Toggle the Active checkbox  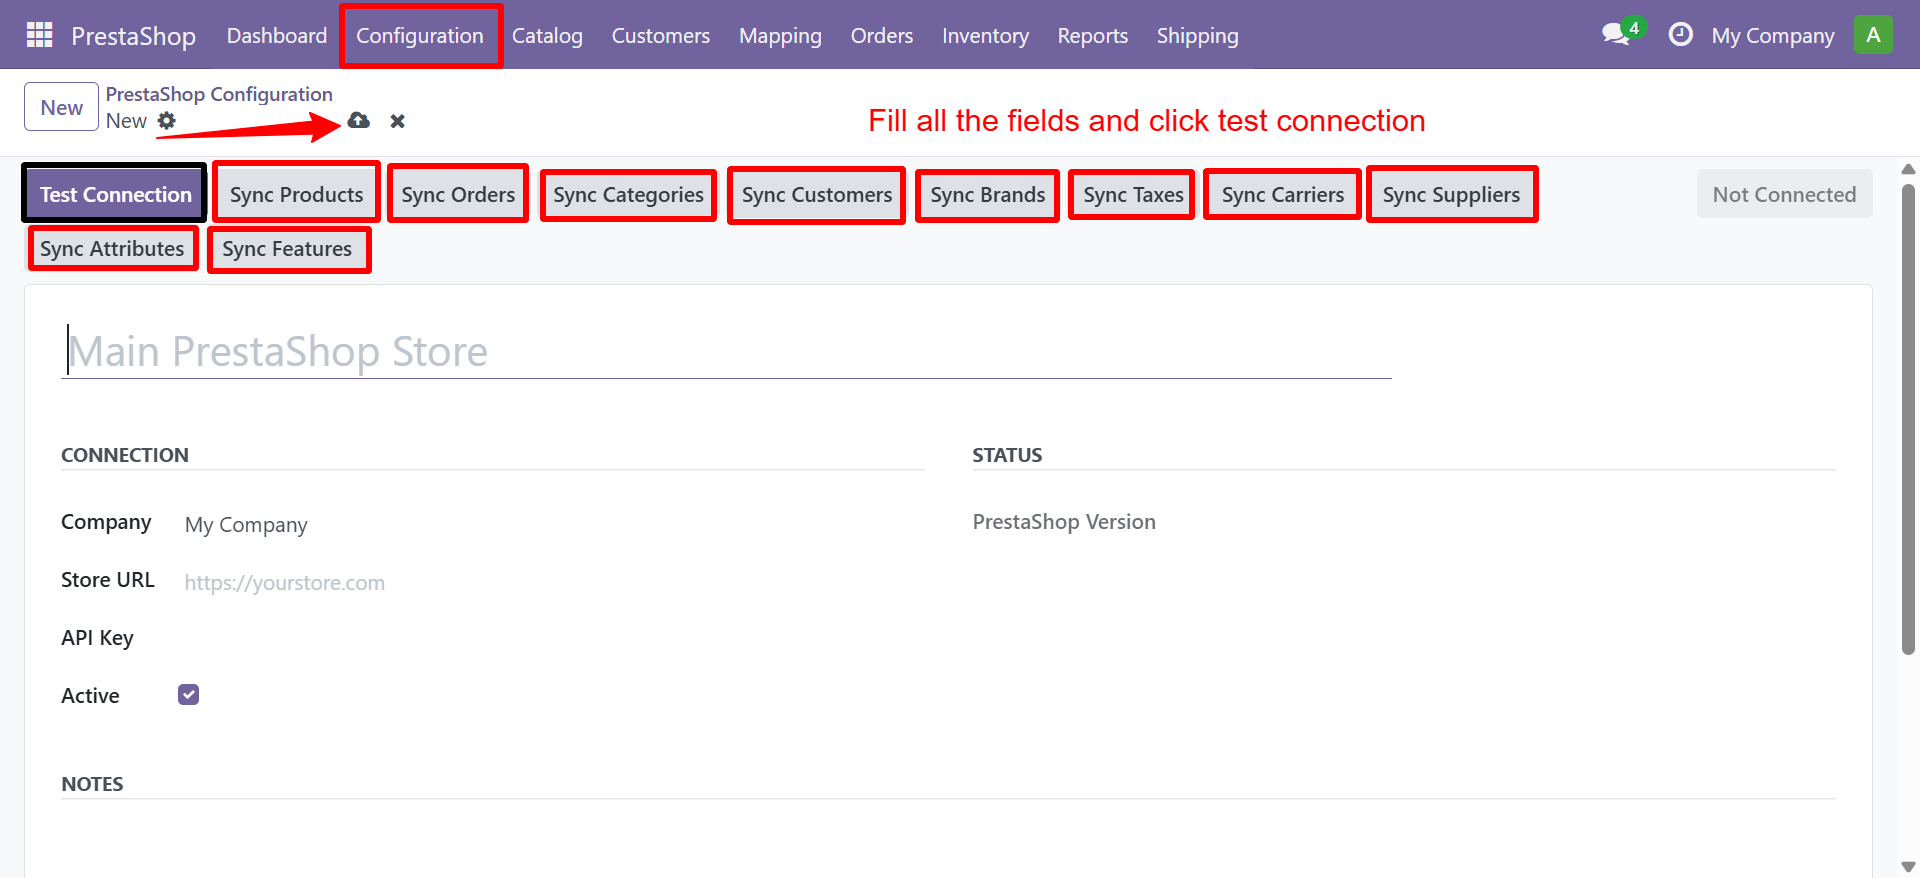click(189, 695)
